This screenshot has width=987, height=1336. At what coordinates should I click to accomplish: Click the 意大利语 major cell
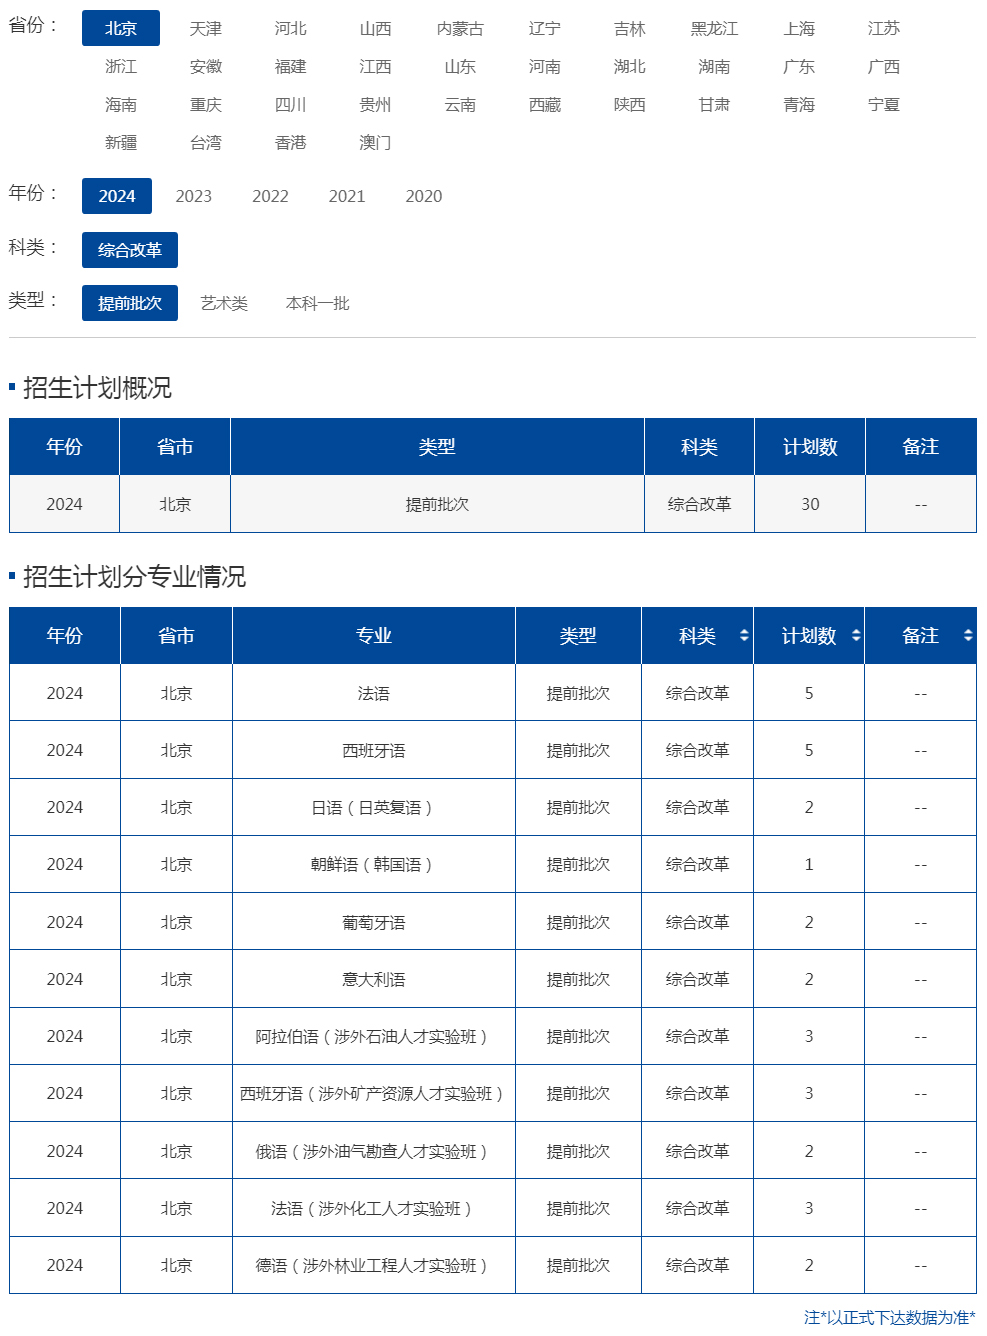tap(374, 979)
